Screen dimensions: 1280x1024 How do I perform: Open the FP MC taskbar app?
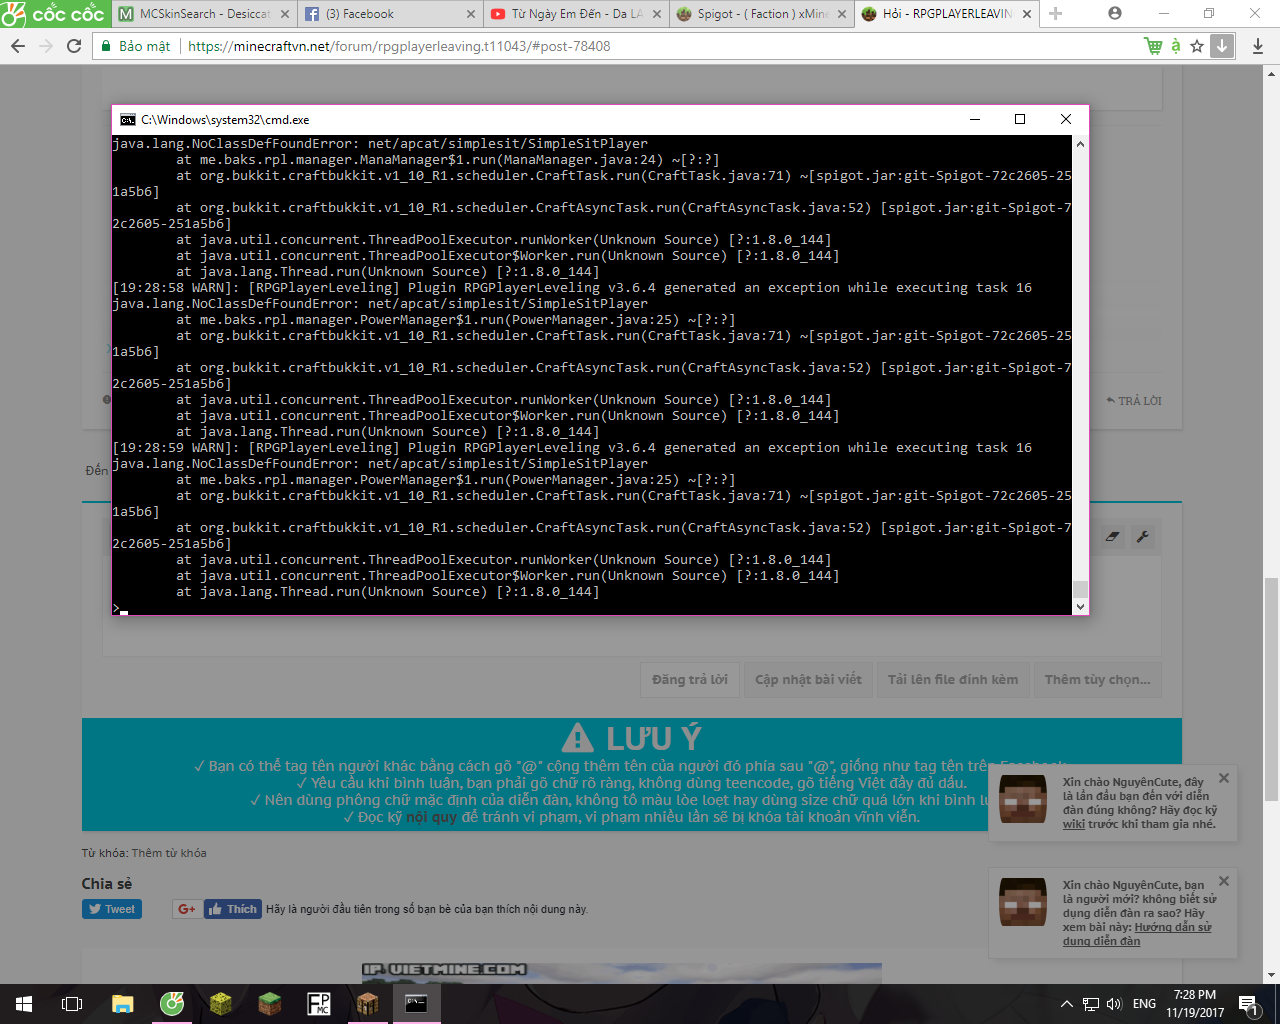(318, 1004)
